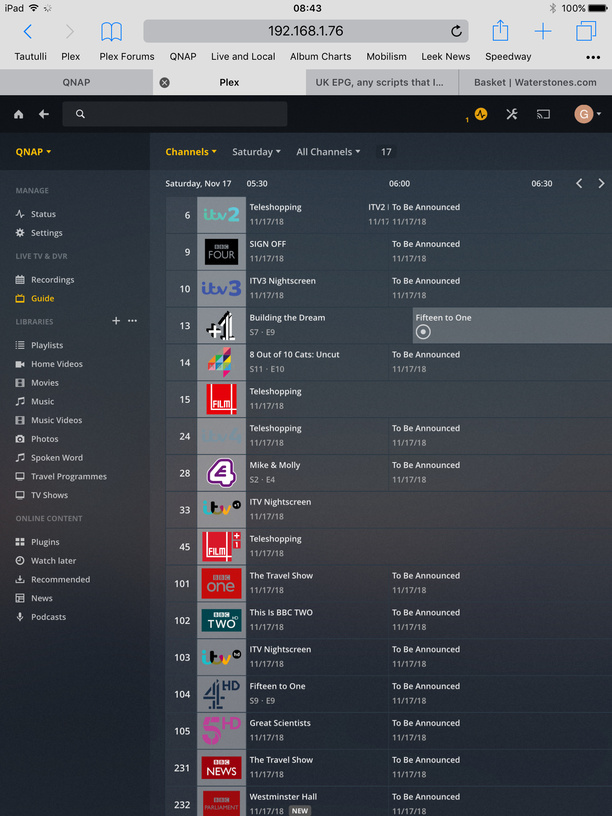The width and height of the screenshot is (612, 816).
Task: Open Watch later list
Action: [46, 560]
